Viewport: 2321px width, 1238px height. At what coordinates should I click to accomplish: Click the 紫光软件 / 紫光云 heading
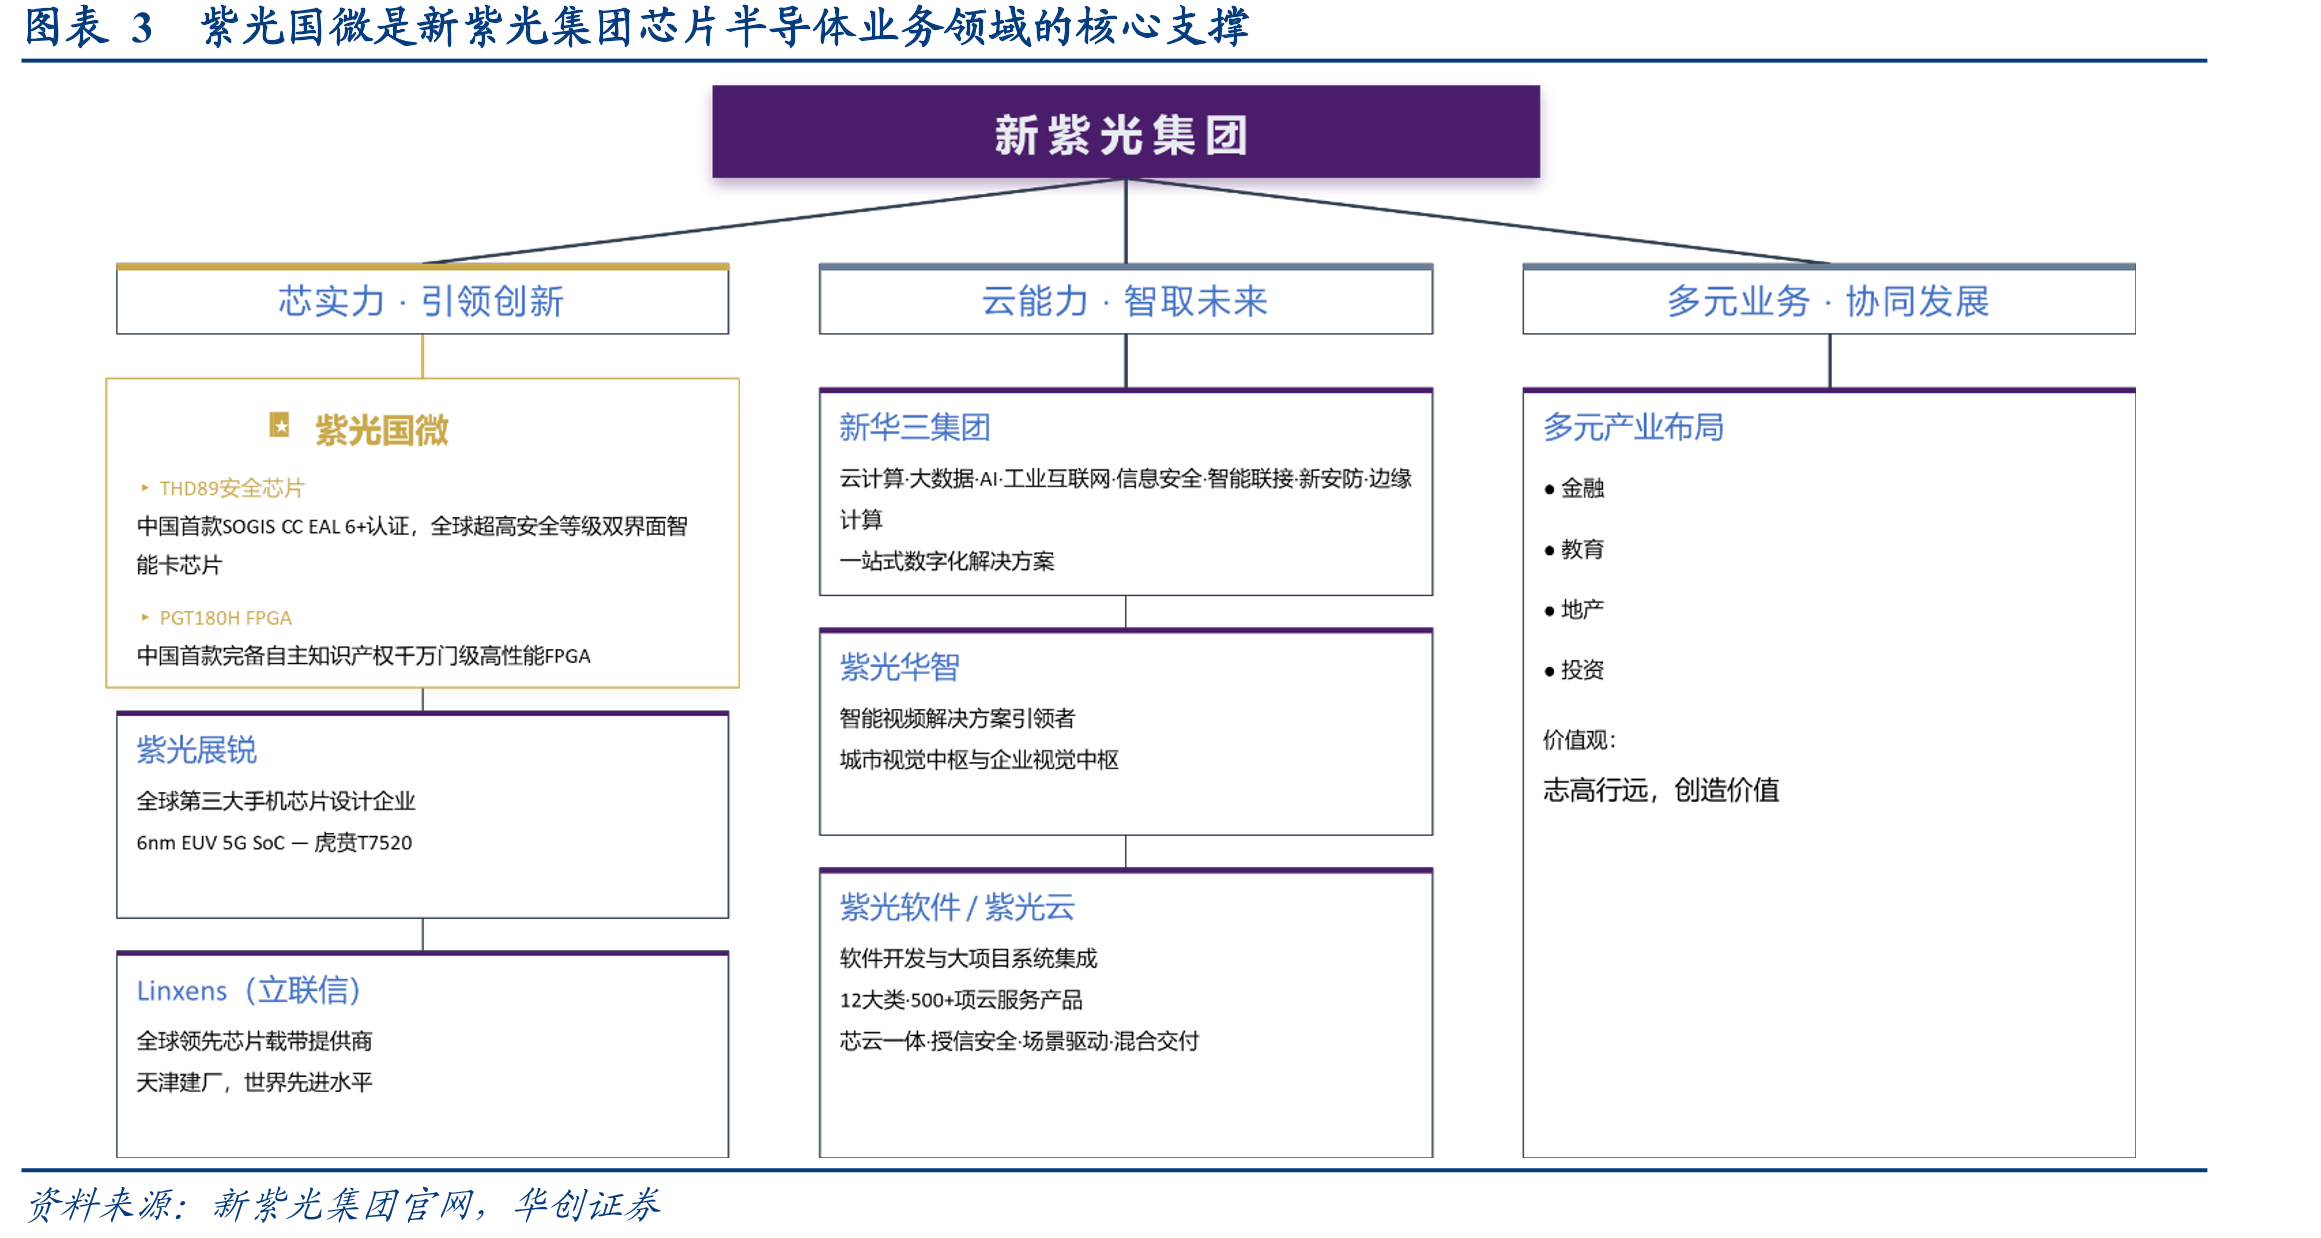pyautogui.click(x=957, y=907)
